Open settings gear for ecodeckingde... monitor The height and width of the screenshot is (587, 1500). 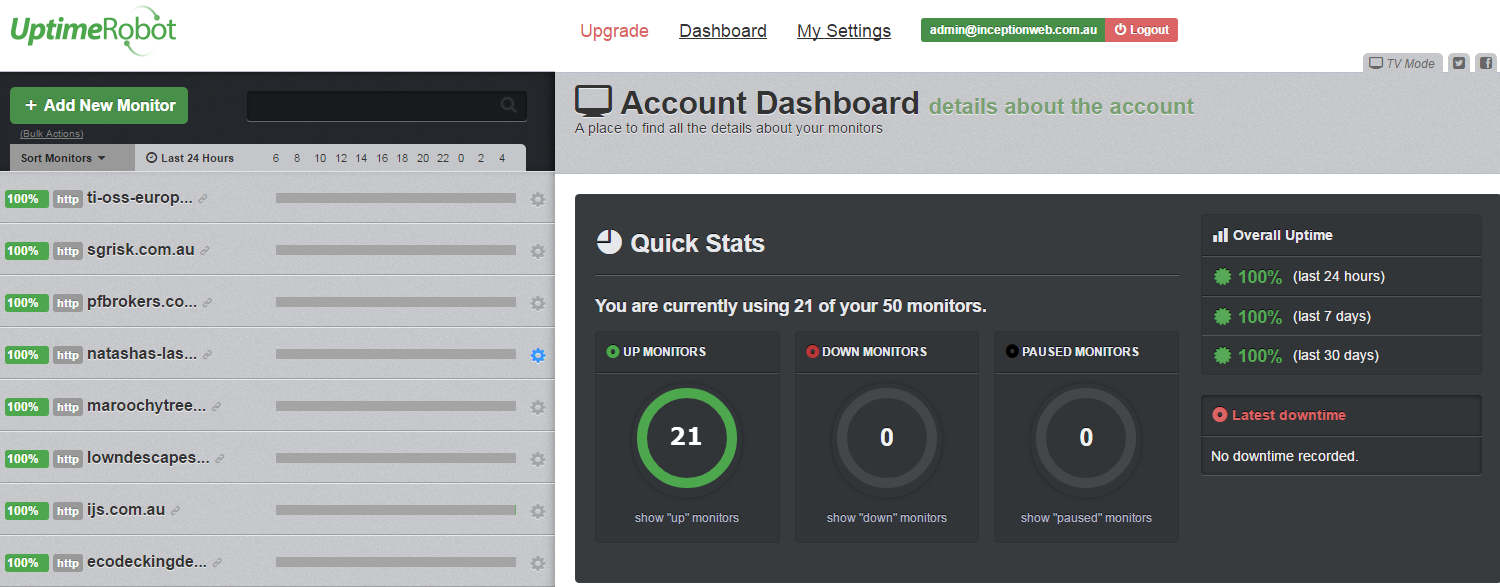[x=538, y=563]
